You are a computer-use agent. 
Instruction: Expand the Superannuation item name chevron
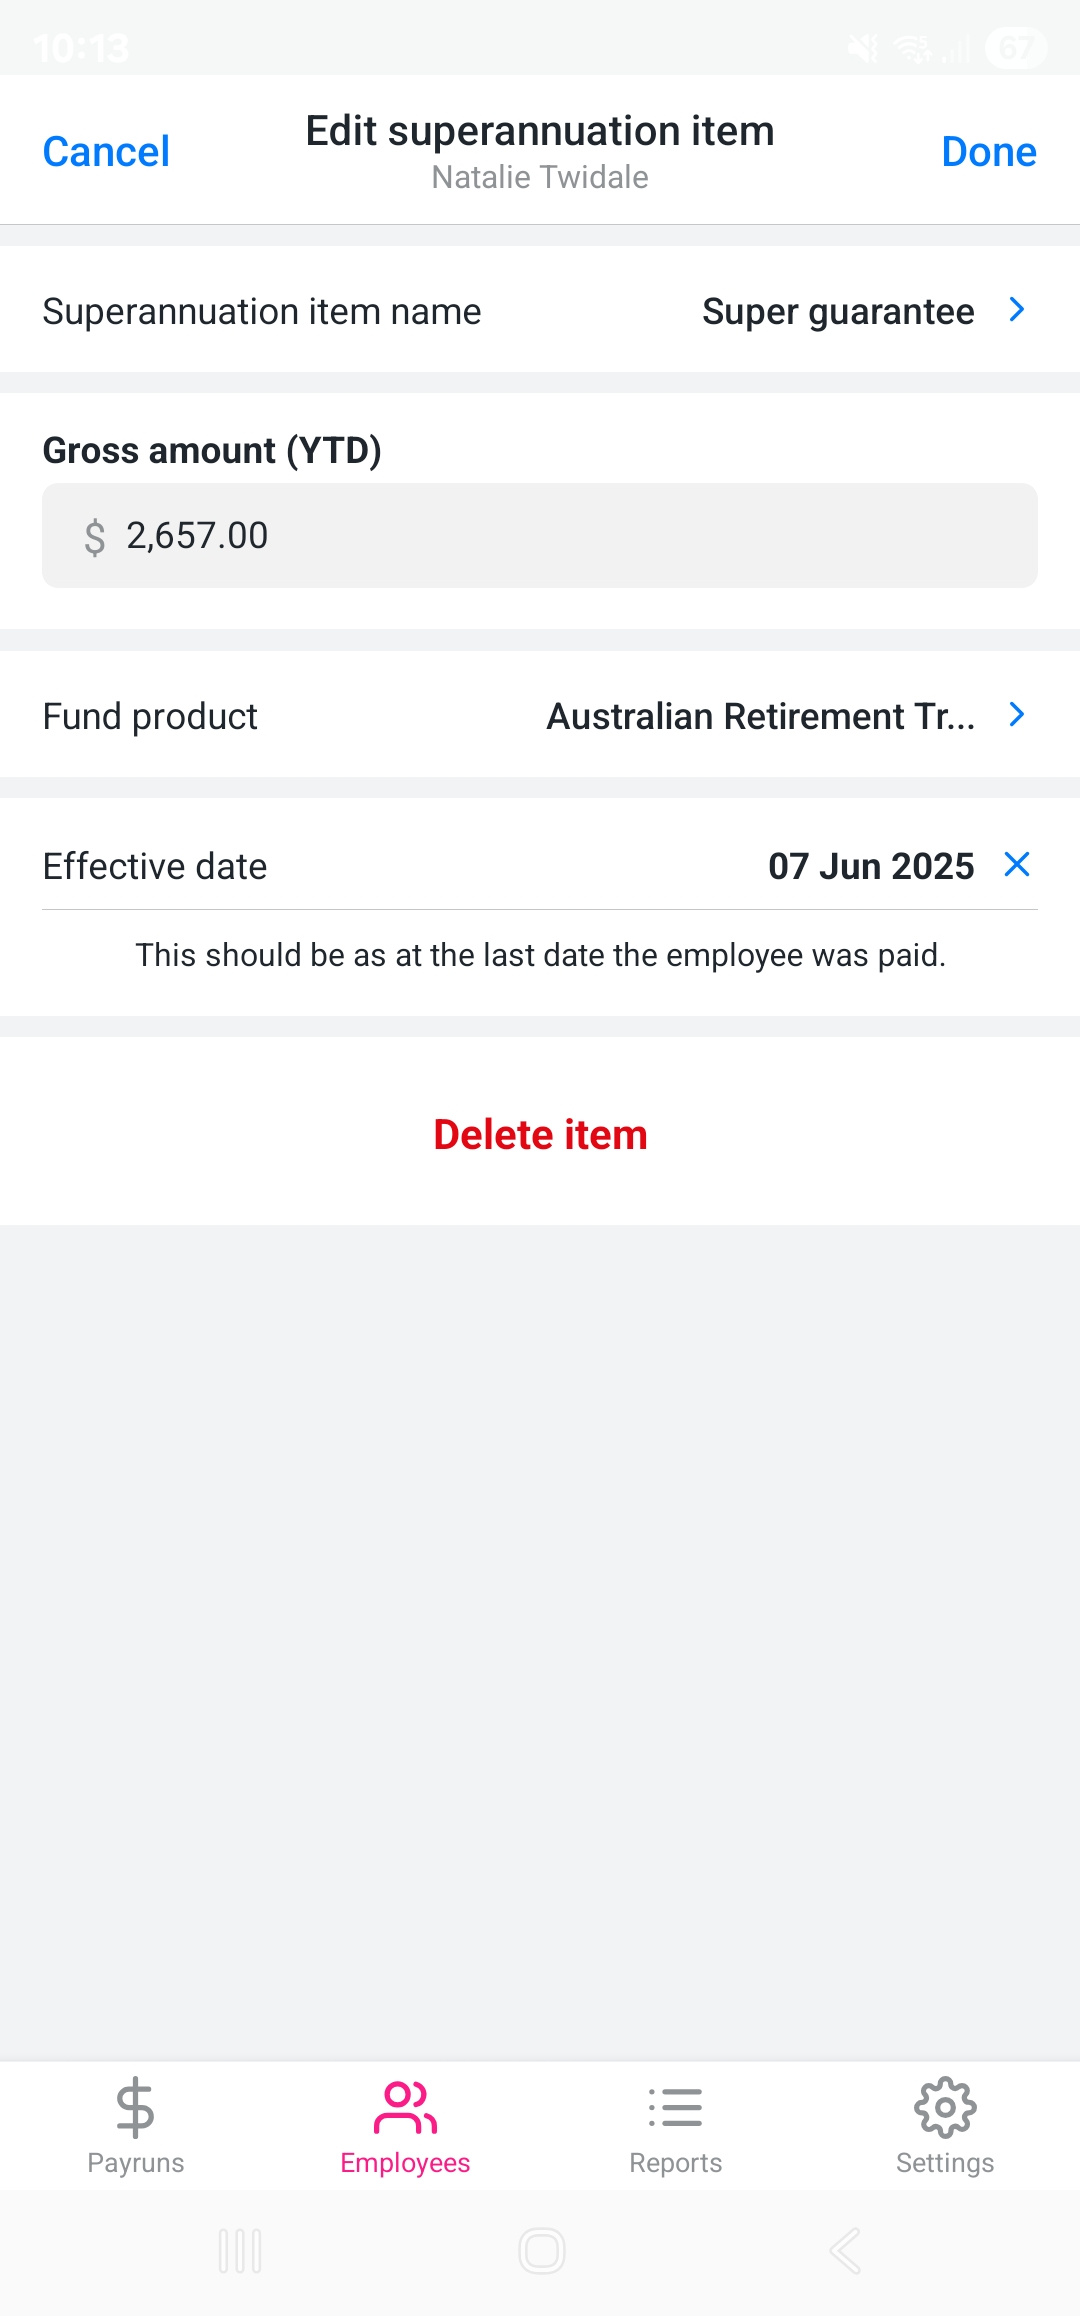(1017, 310)
